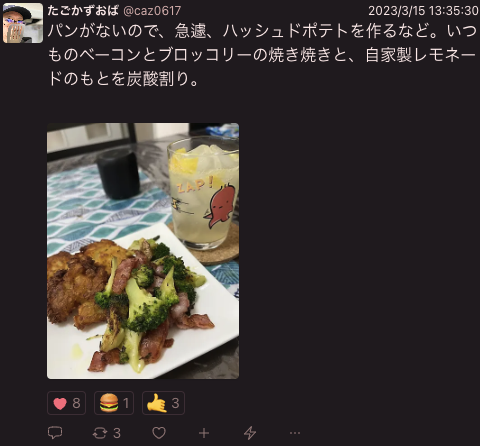Viewport: 480px width, 446px height.
Task: Enlarge the attached food photo
Action: pyautogui.click(x=143, y=251)
